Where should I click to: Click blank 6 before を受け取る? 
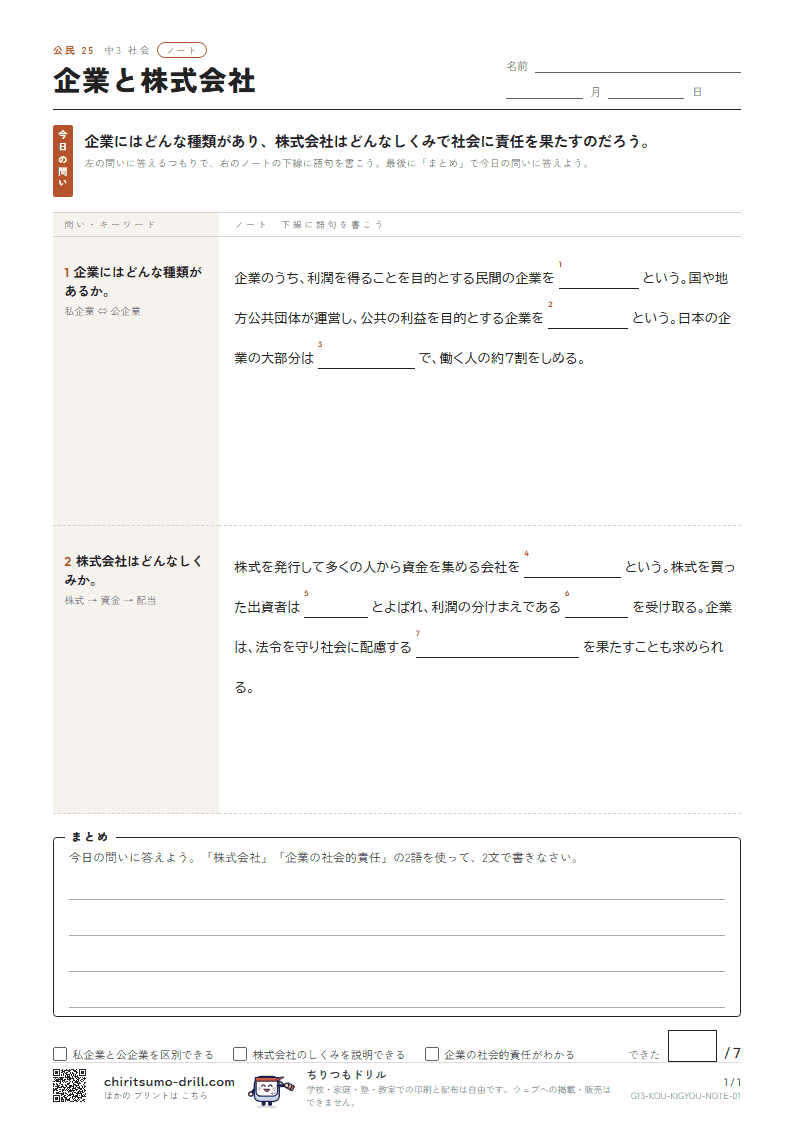(x=596, y=608)
